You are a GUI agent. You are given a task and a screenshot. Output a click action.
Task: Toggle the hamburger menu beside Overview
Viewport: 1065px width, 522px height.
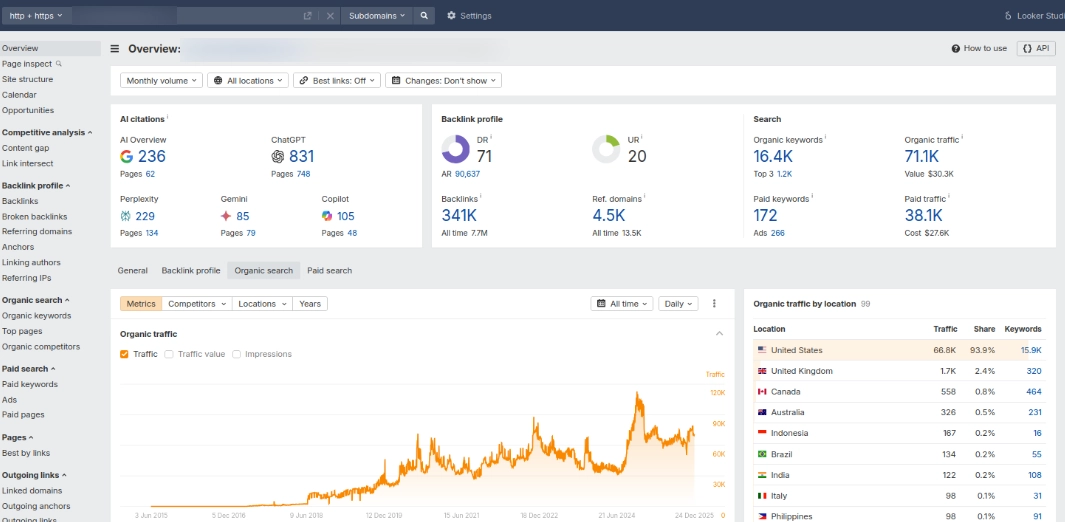click(x=115, y=48)
